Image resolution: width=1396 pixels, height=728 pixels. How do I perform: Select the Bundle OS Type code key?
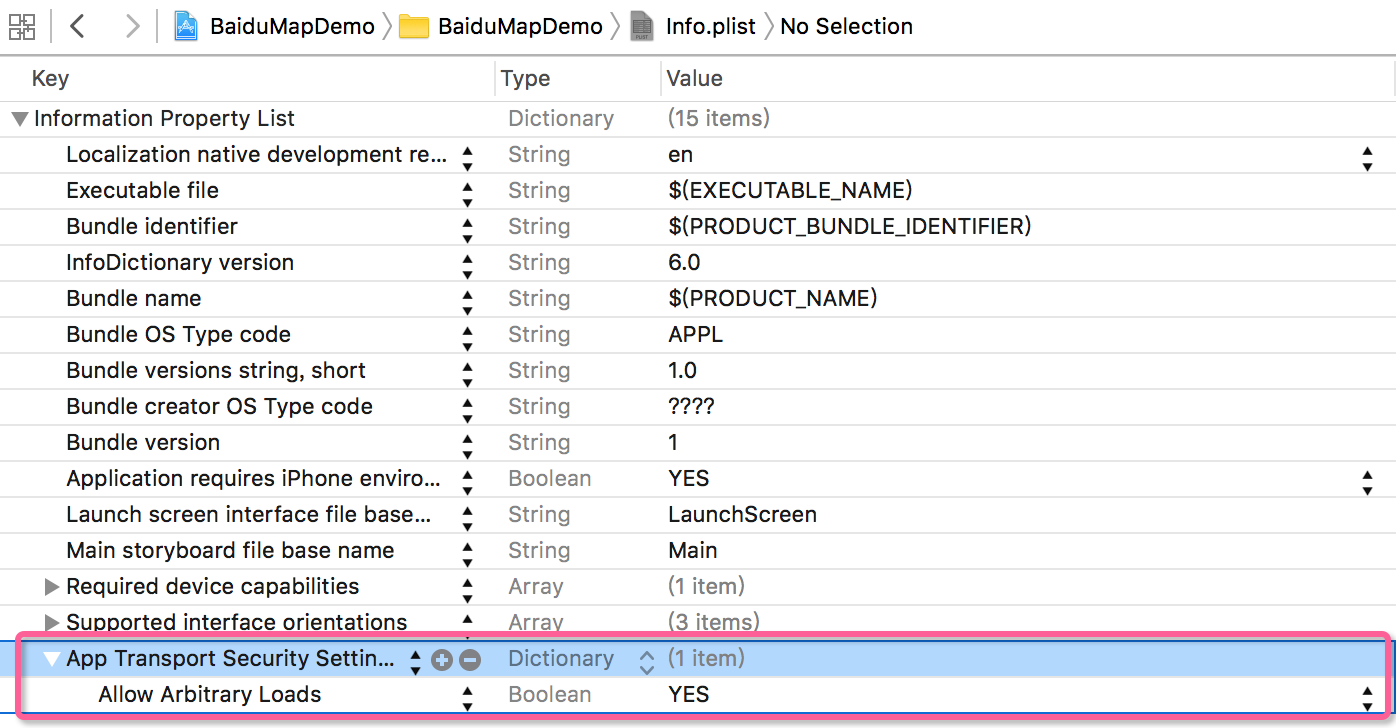click(x=178, y=335)
